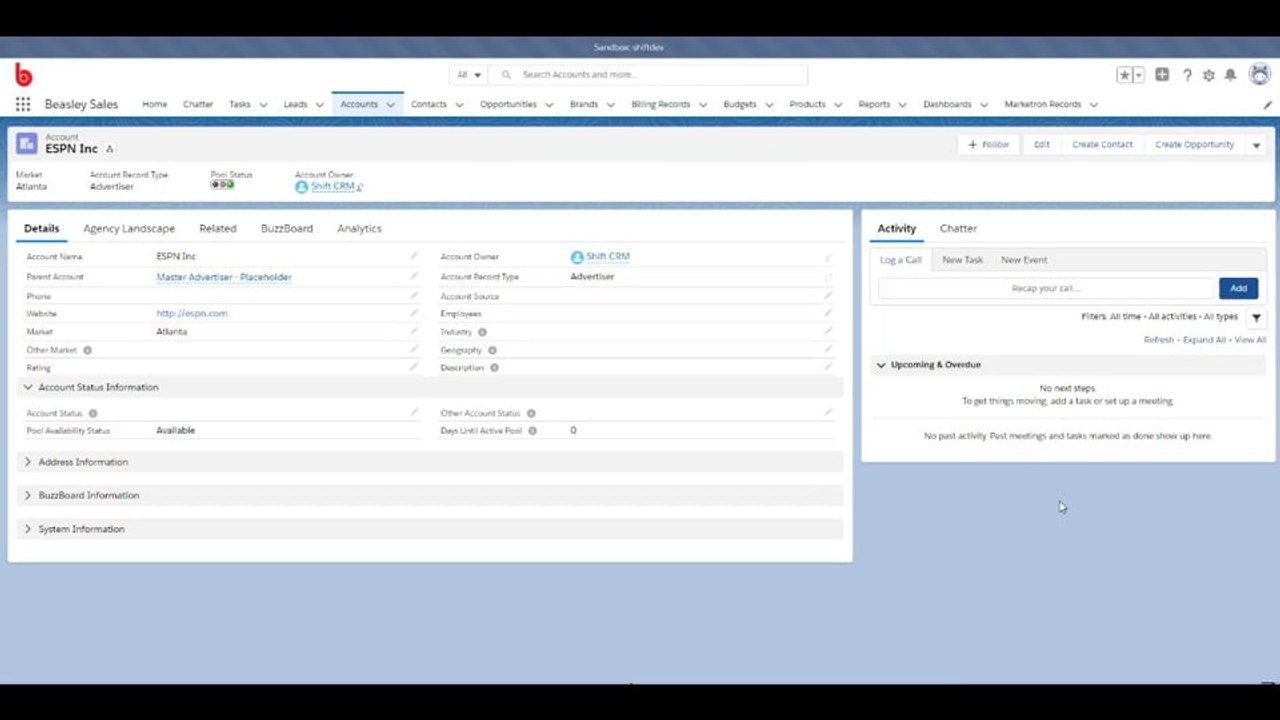
Task: Show help info for Industry field
Action: click(482, 332)
